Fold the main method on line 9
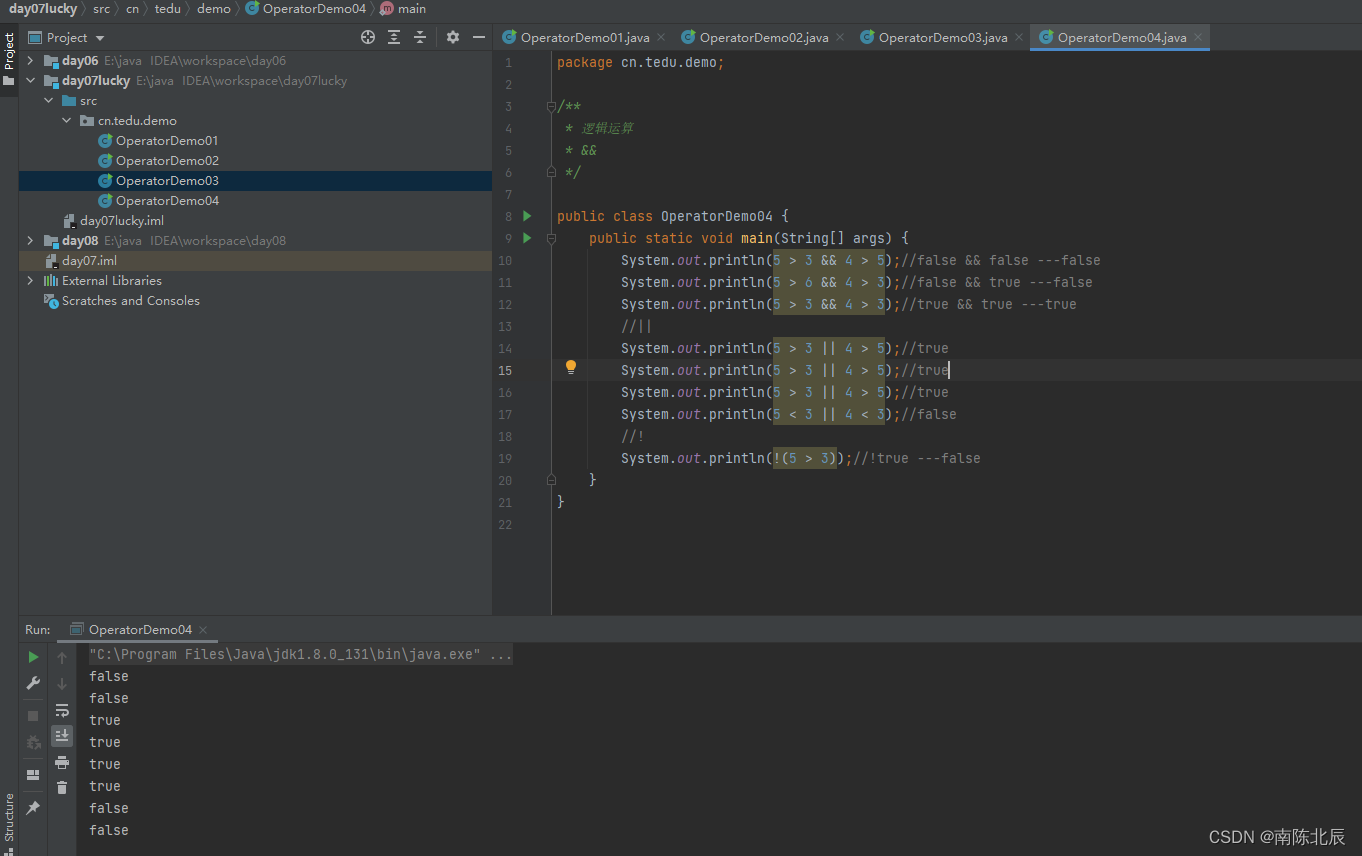The width and height of the screenshot is (1362, 856). (x=551, y=238)
